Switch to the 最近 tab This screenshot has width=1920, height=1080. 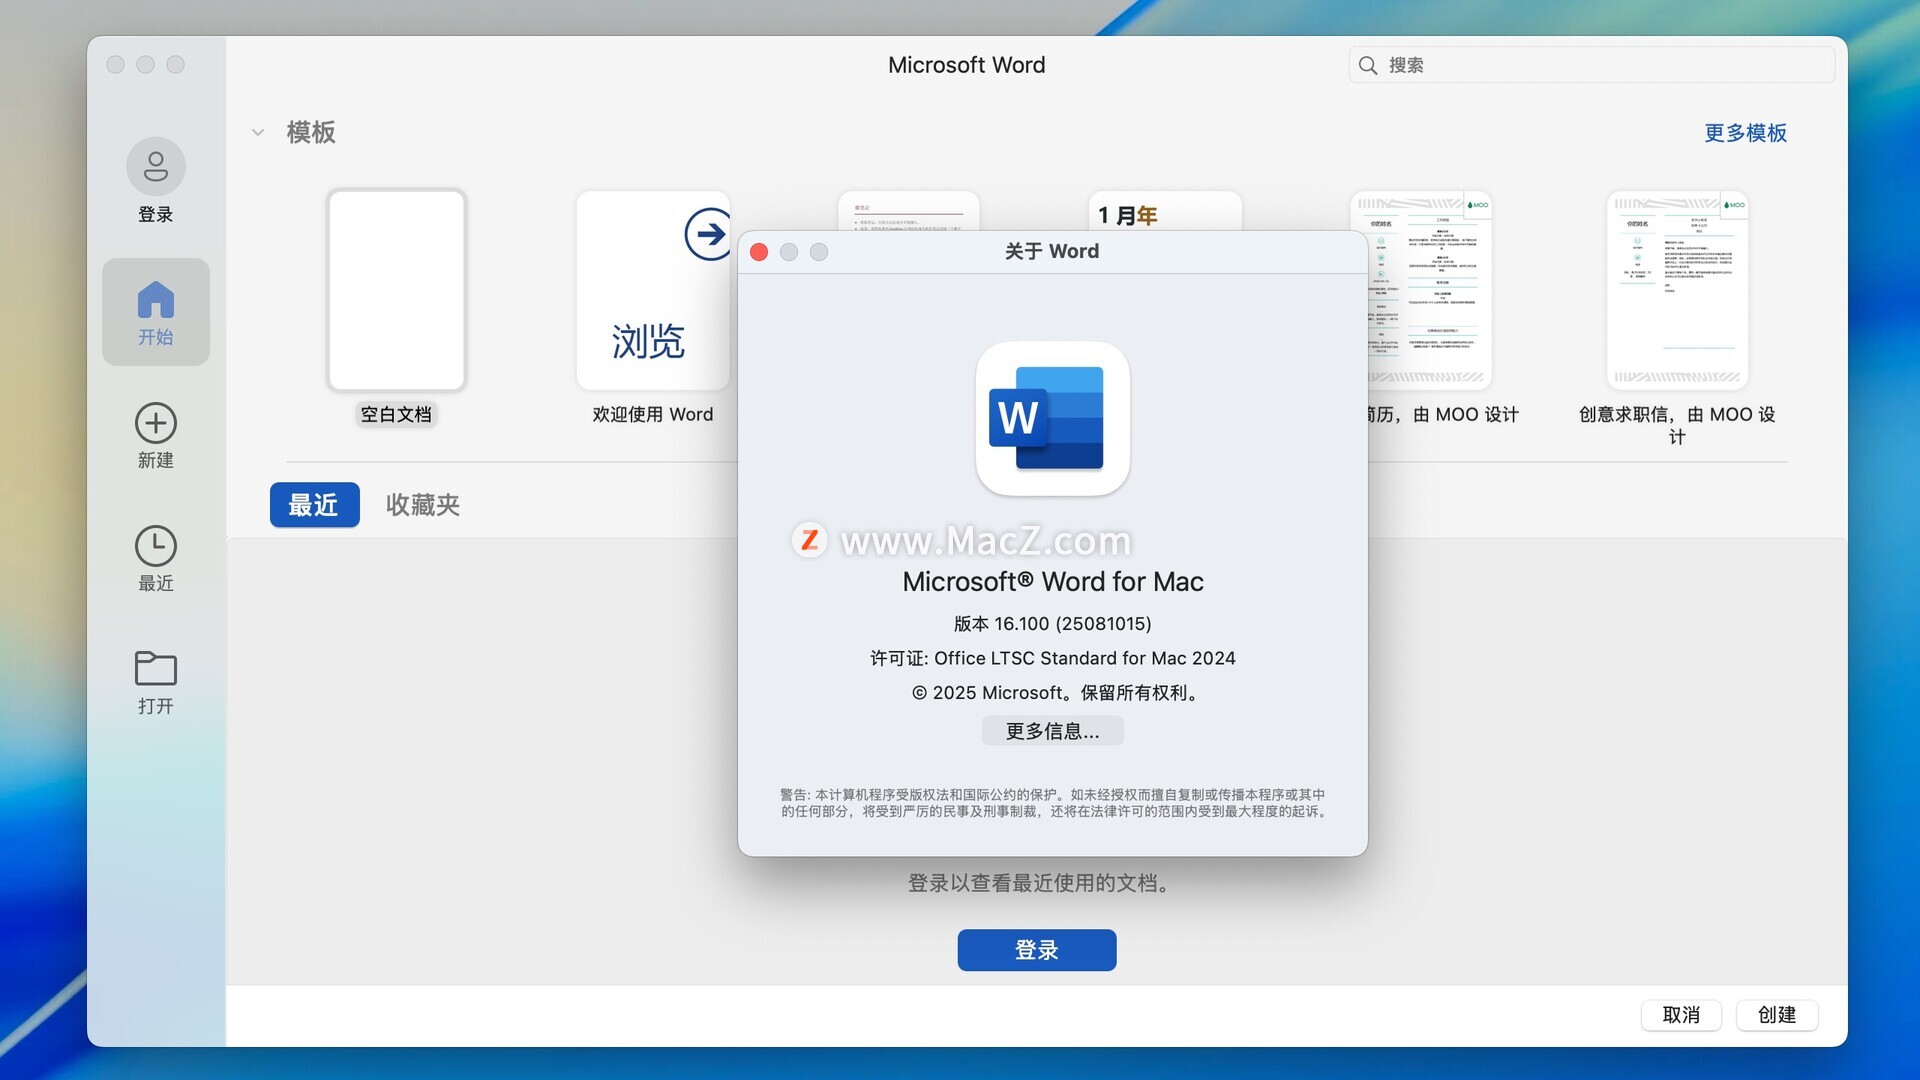pos(314,505)
